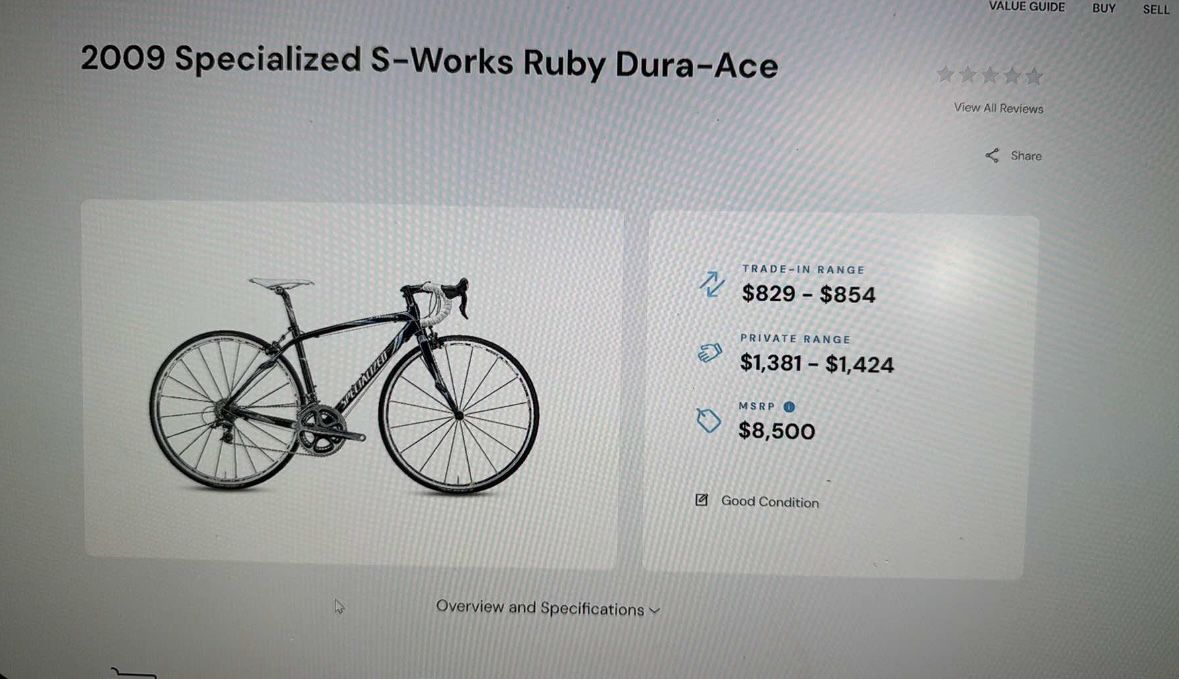Image resolution: width=1179 pixels, height=679 pixels.
Task: Select the first star in the rating
Action: 945,75
